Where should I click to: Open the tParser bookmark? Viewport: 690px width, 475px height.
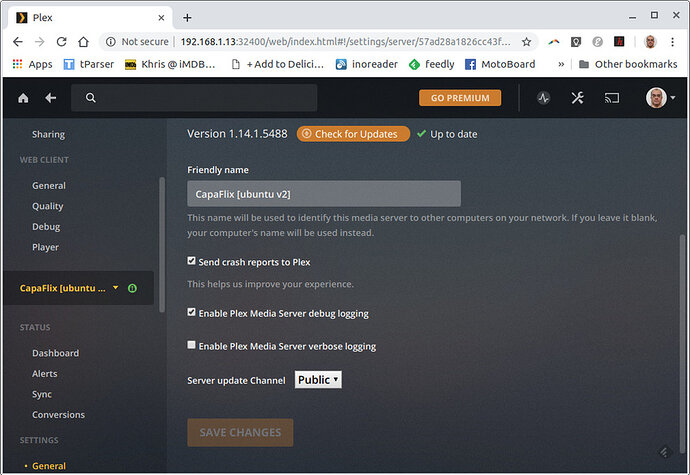[89, 64]
